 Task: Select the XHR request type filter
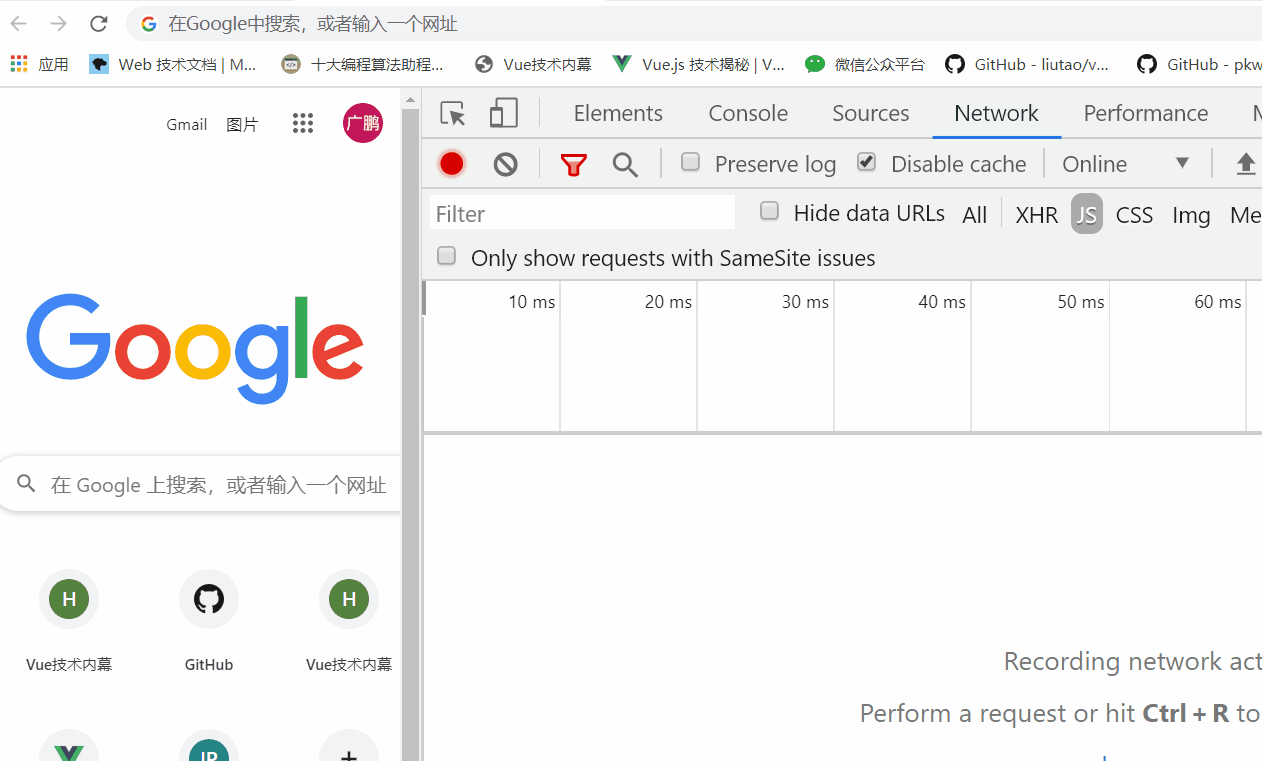point(1036,214)
